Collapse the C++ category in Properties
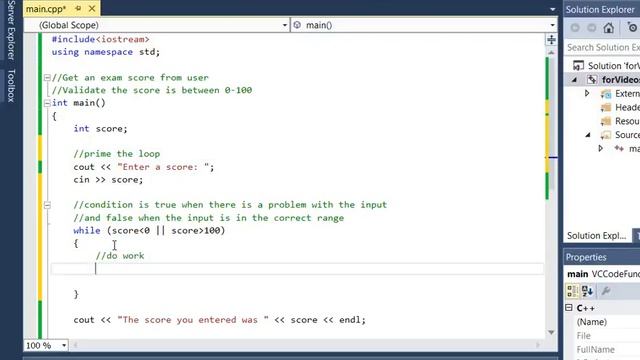640x360 pixels. [x=569, y=308]
